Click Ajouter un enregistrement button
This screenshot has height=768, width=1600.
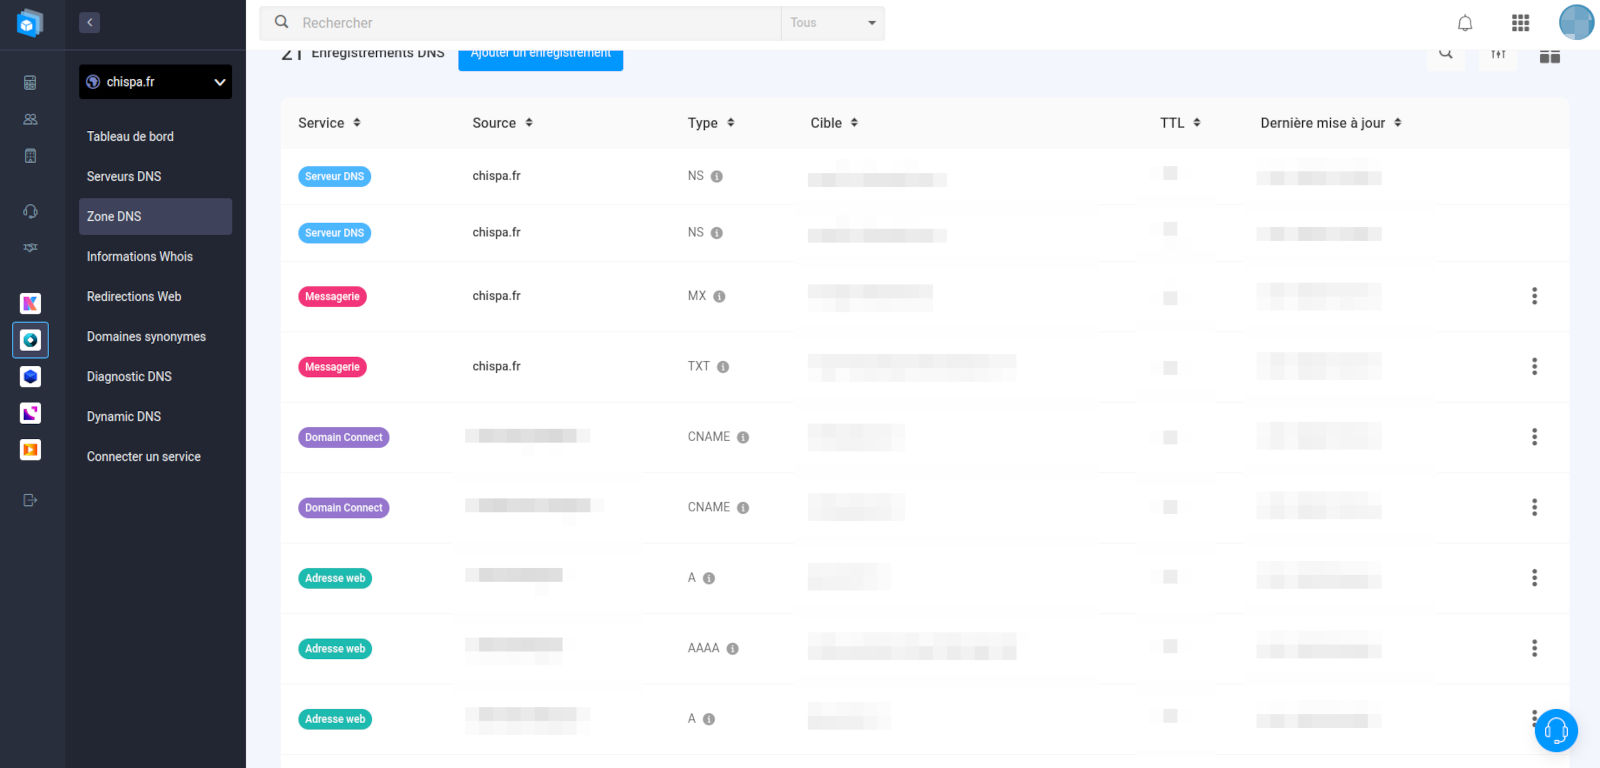[x=540, y=57]
